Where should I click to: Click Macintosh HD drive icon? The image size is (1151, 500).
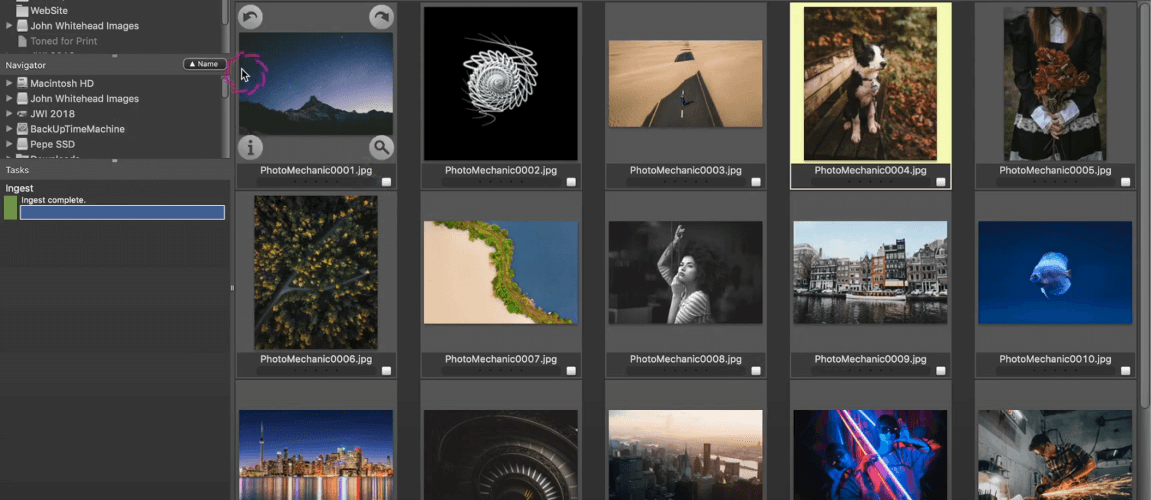point(22,83)
